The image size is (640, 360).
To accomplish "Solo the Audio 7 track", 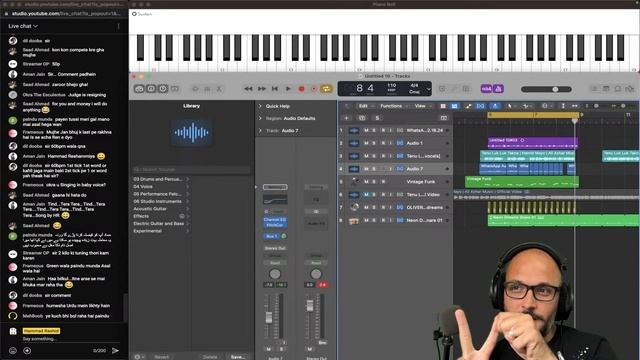I will click(374, 169).
